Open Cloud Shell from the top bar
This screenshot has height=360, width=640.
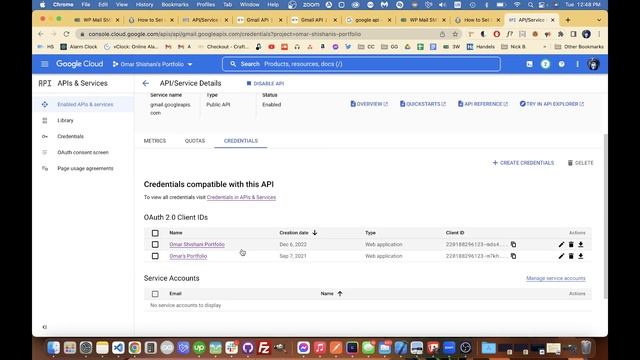point(529,64)
